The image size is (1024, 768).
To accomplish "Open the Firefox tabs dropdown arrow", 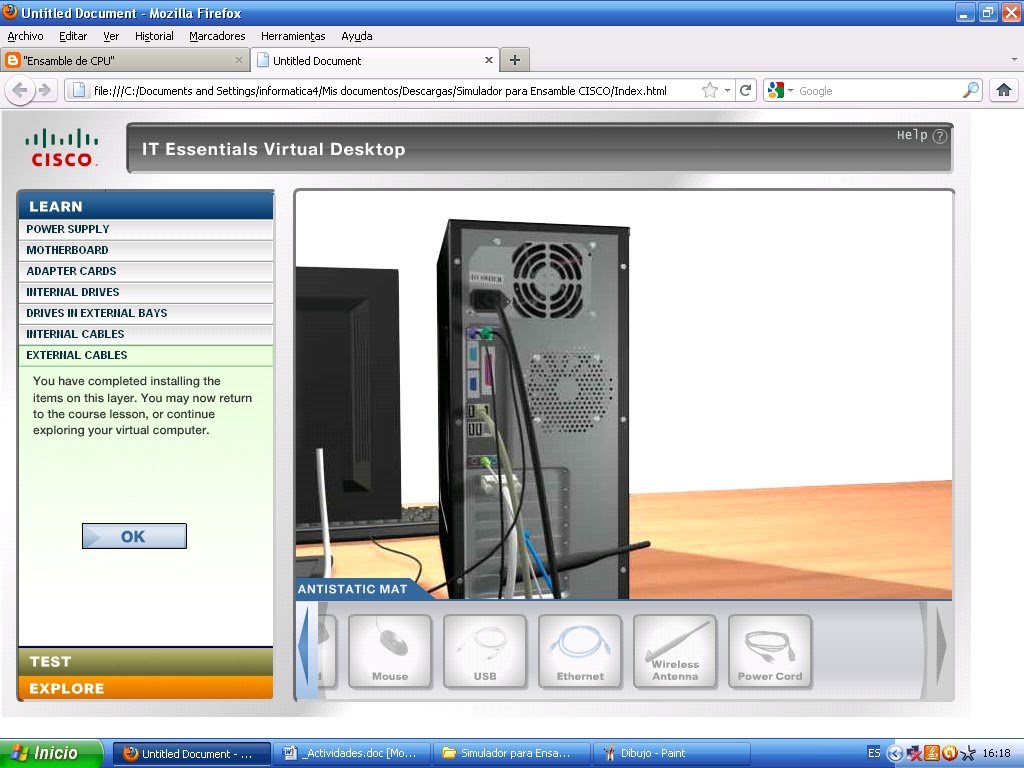I will click(x=1014, y=60).
